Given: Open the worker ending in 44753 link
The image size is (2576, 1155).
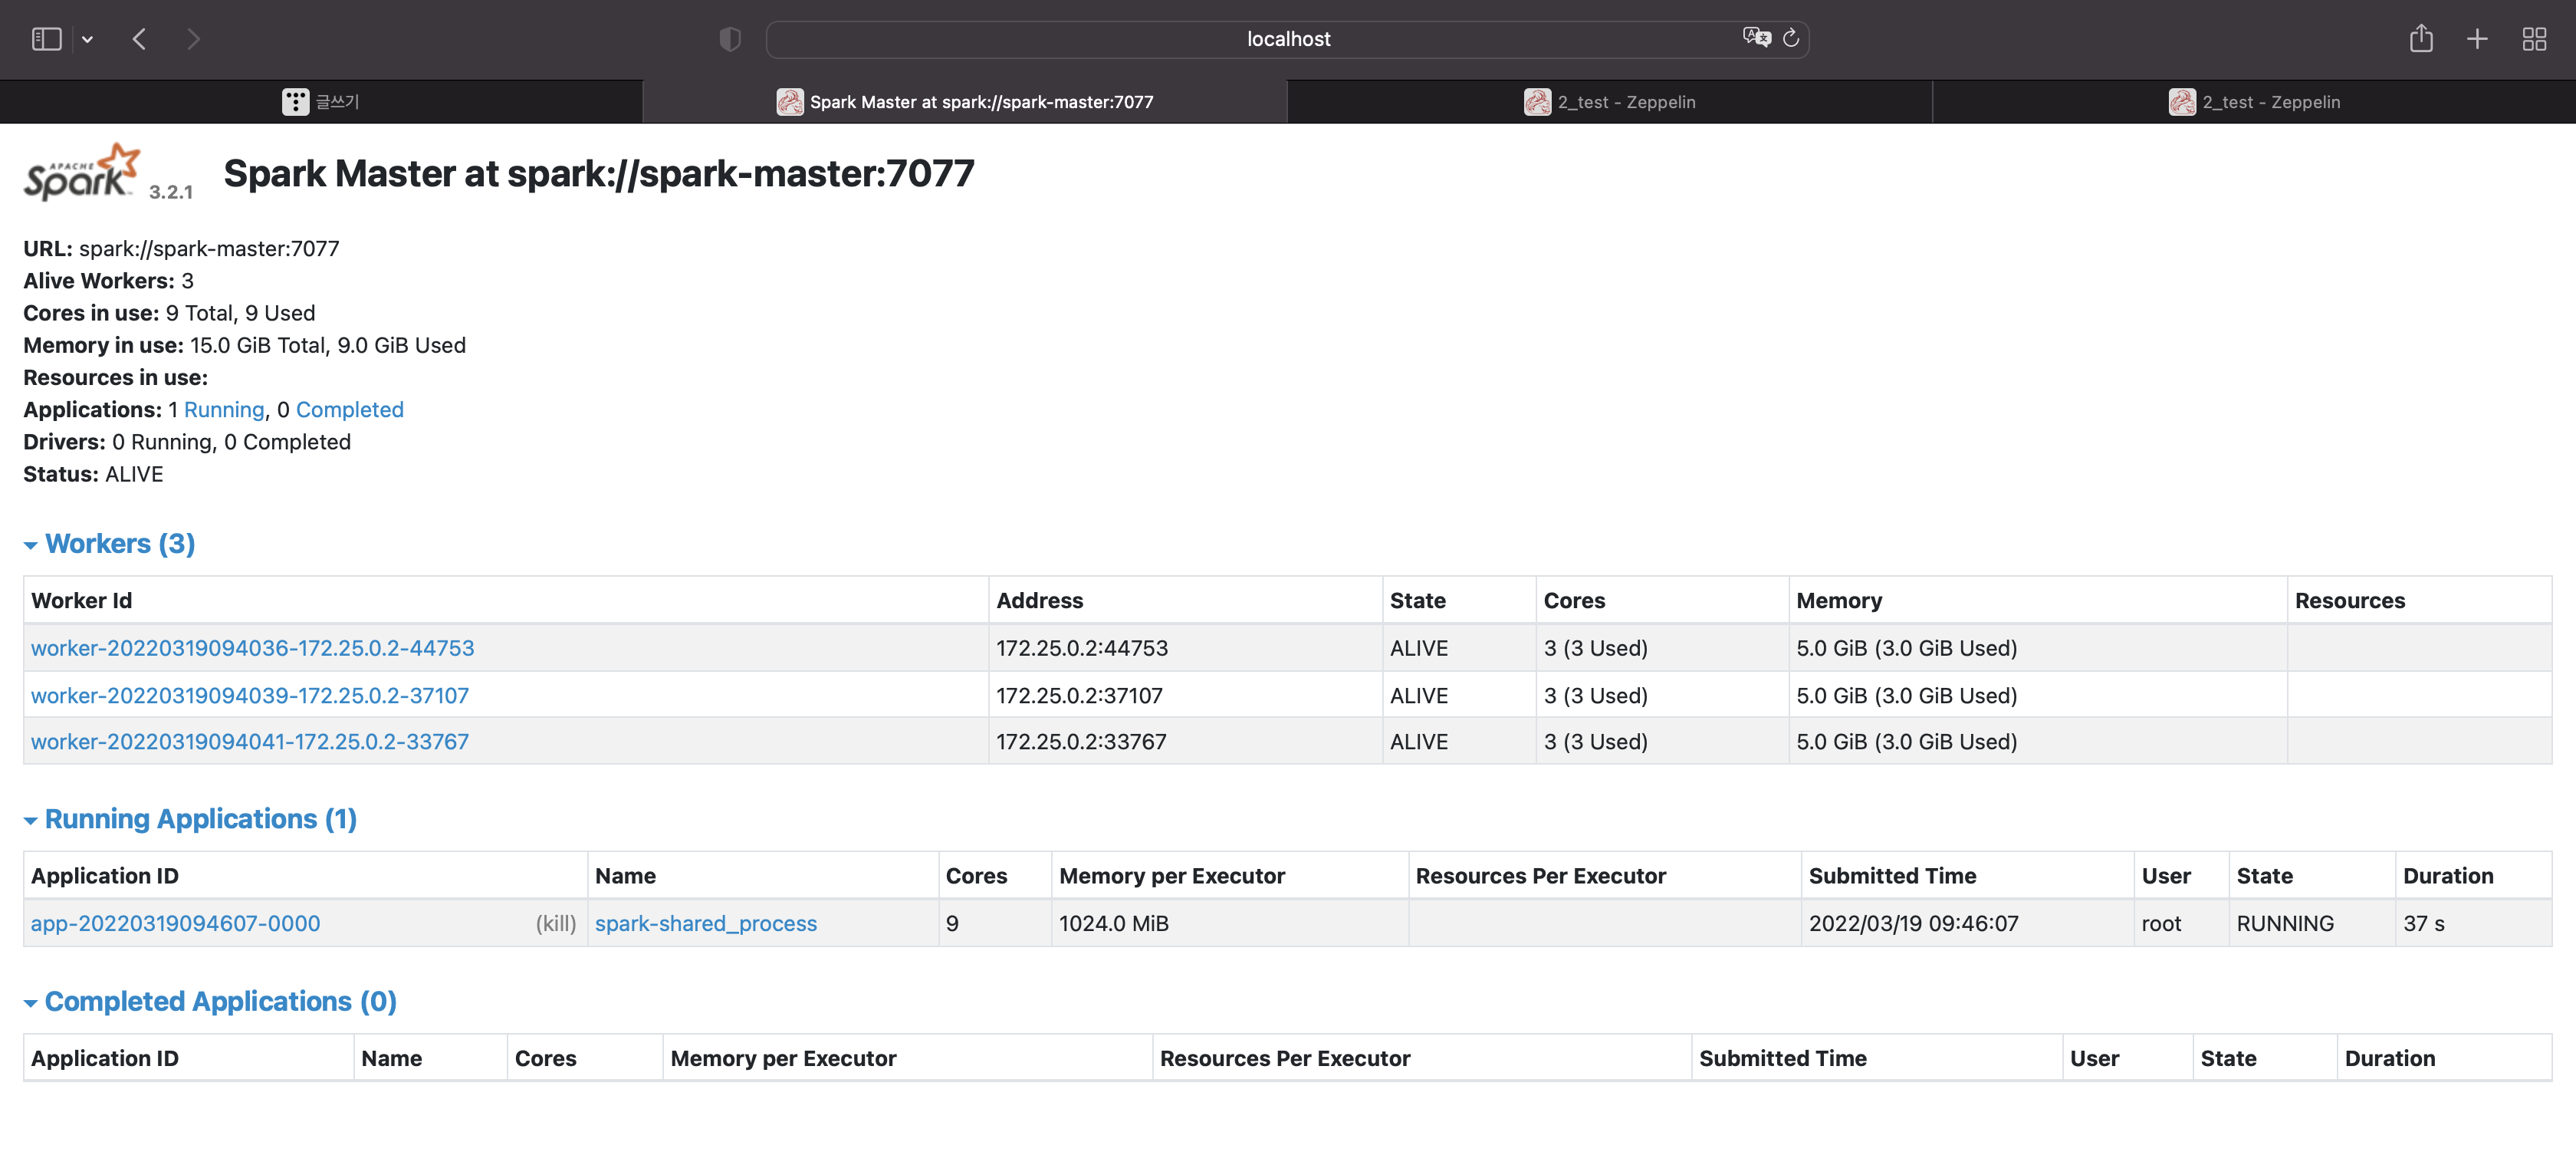Looking at the screenshot, I should 252,648.
